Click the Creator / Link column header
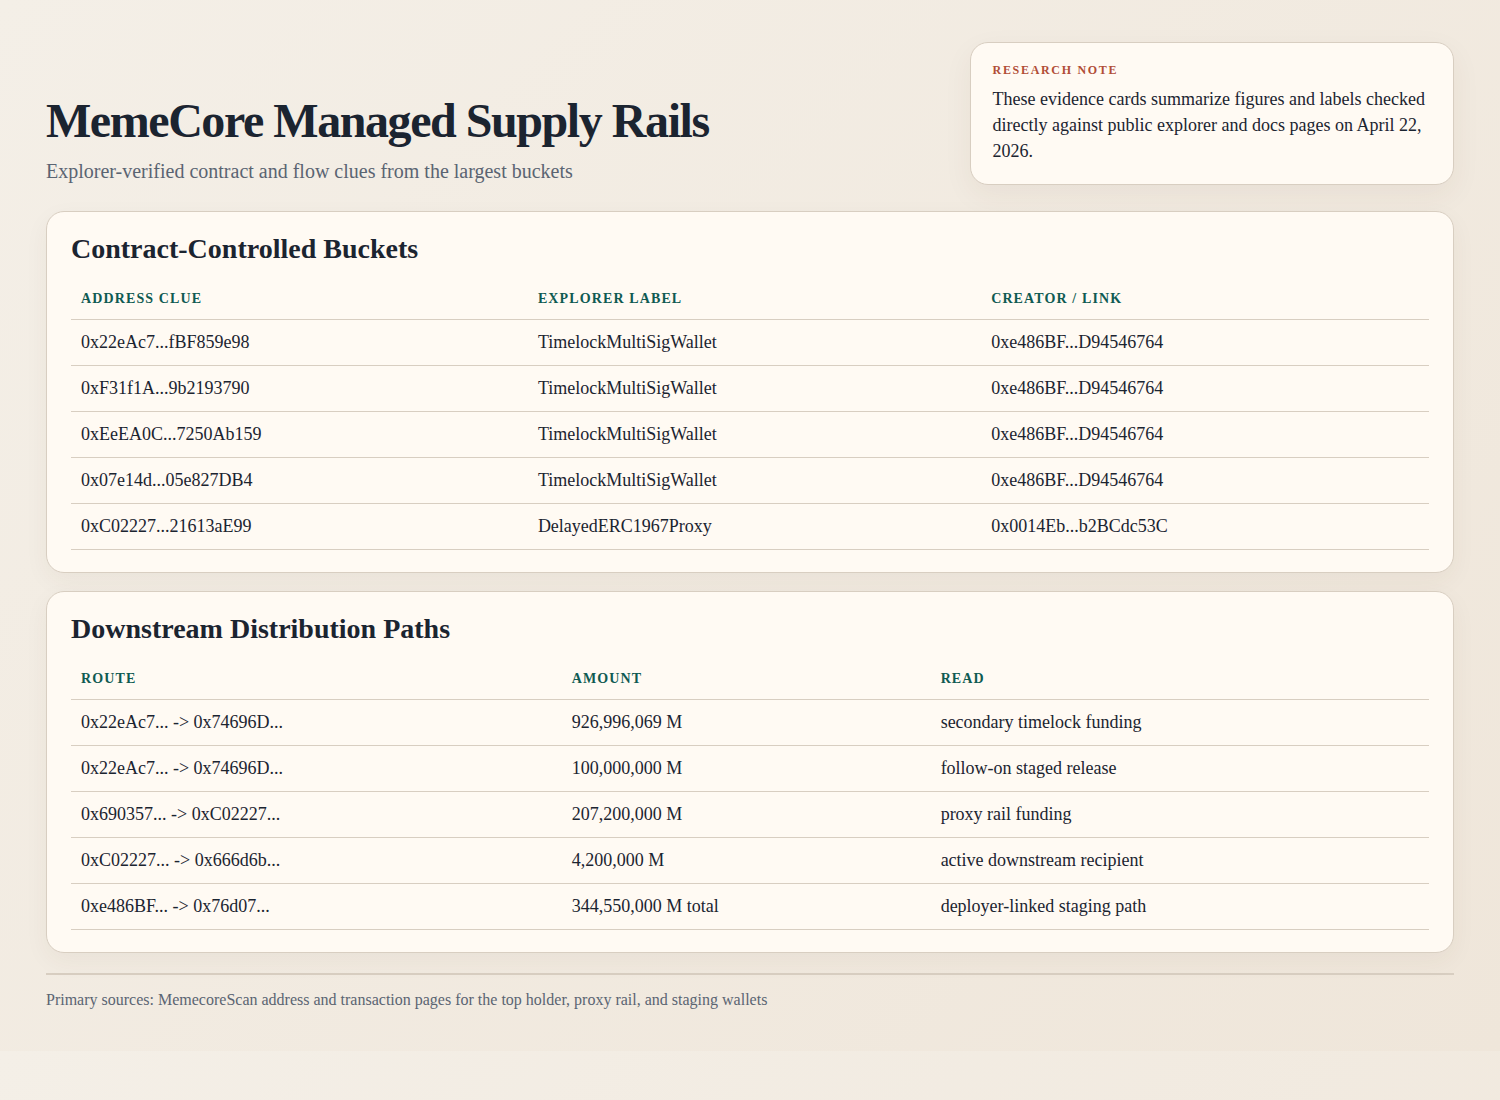 point(1056,298)
